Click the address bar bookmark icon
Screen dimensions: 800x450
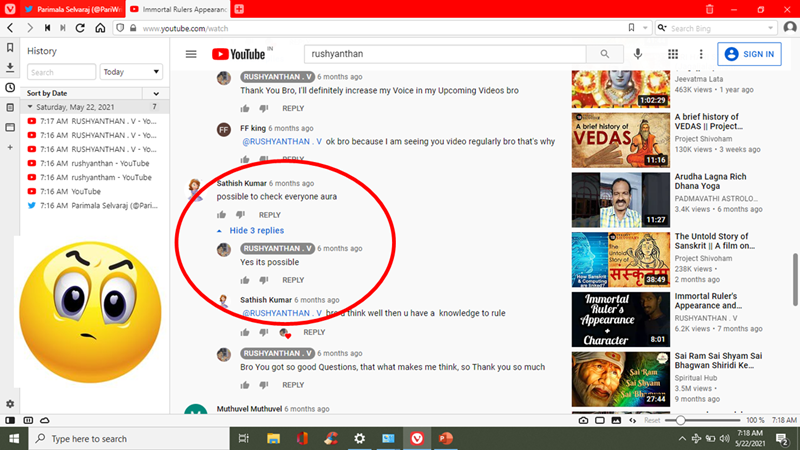(631, 28)
